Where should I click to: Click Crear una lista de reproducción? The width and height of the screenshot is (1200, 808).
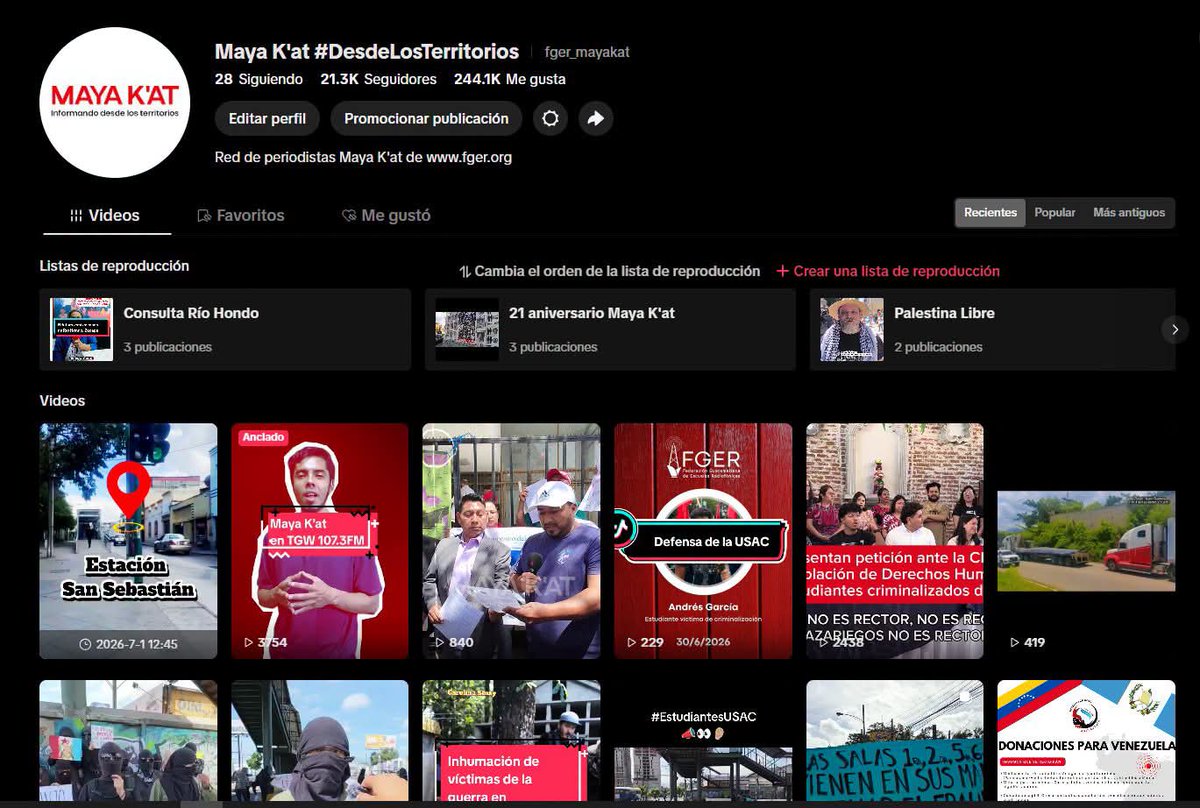(888, 271)
